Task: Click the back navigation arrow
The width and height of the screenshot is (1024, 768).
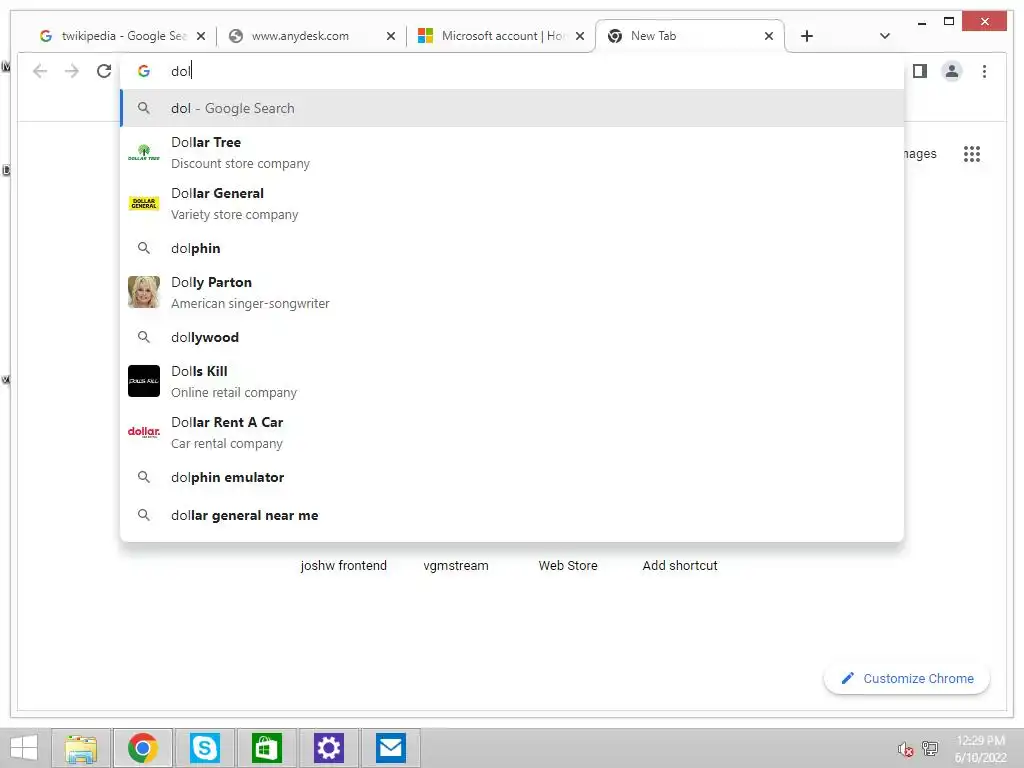Action: (x=40, y=71)
